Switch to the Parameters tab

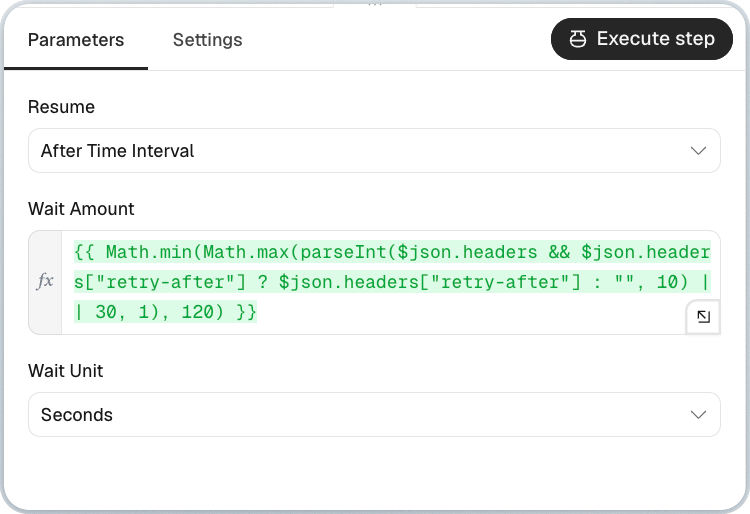(76, 40)
